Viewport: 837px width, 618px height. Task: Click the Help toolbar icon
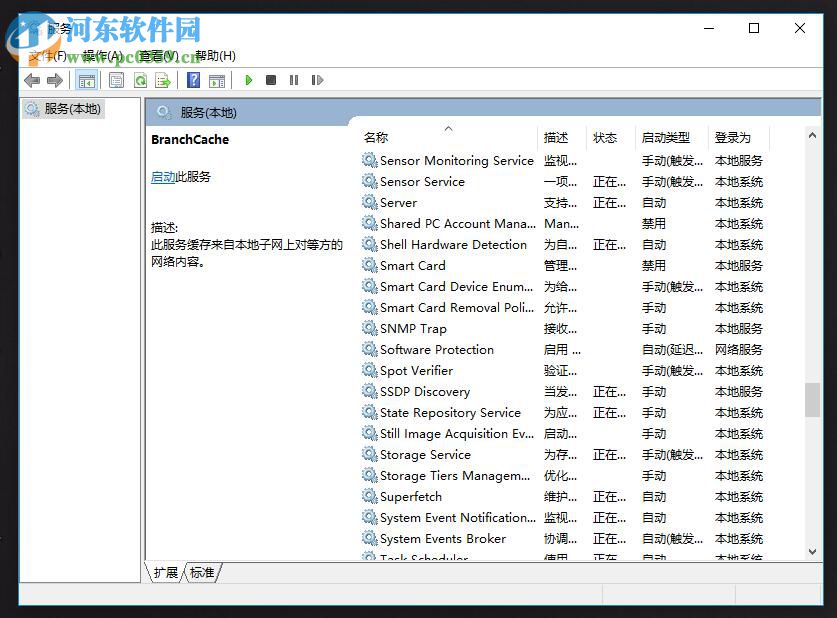(192, 80)
